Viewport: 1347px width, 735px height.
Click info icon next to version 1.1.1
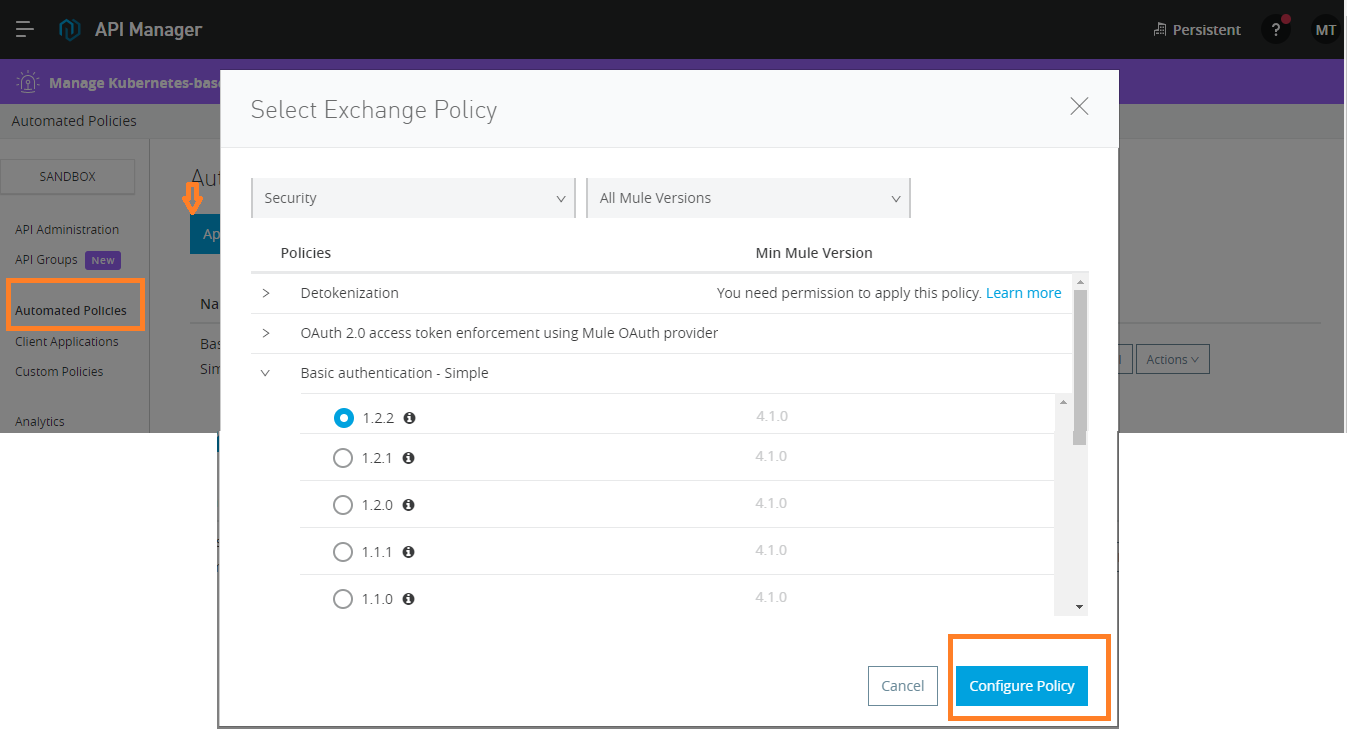[409, 552]
